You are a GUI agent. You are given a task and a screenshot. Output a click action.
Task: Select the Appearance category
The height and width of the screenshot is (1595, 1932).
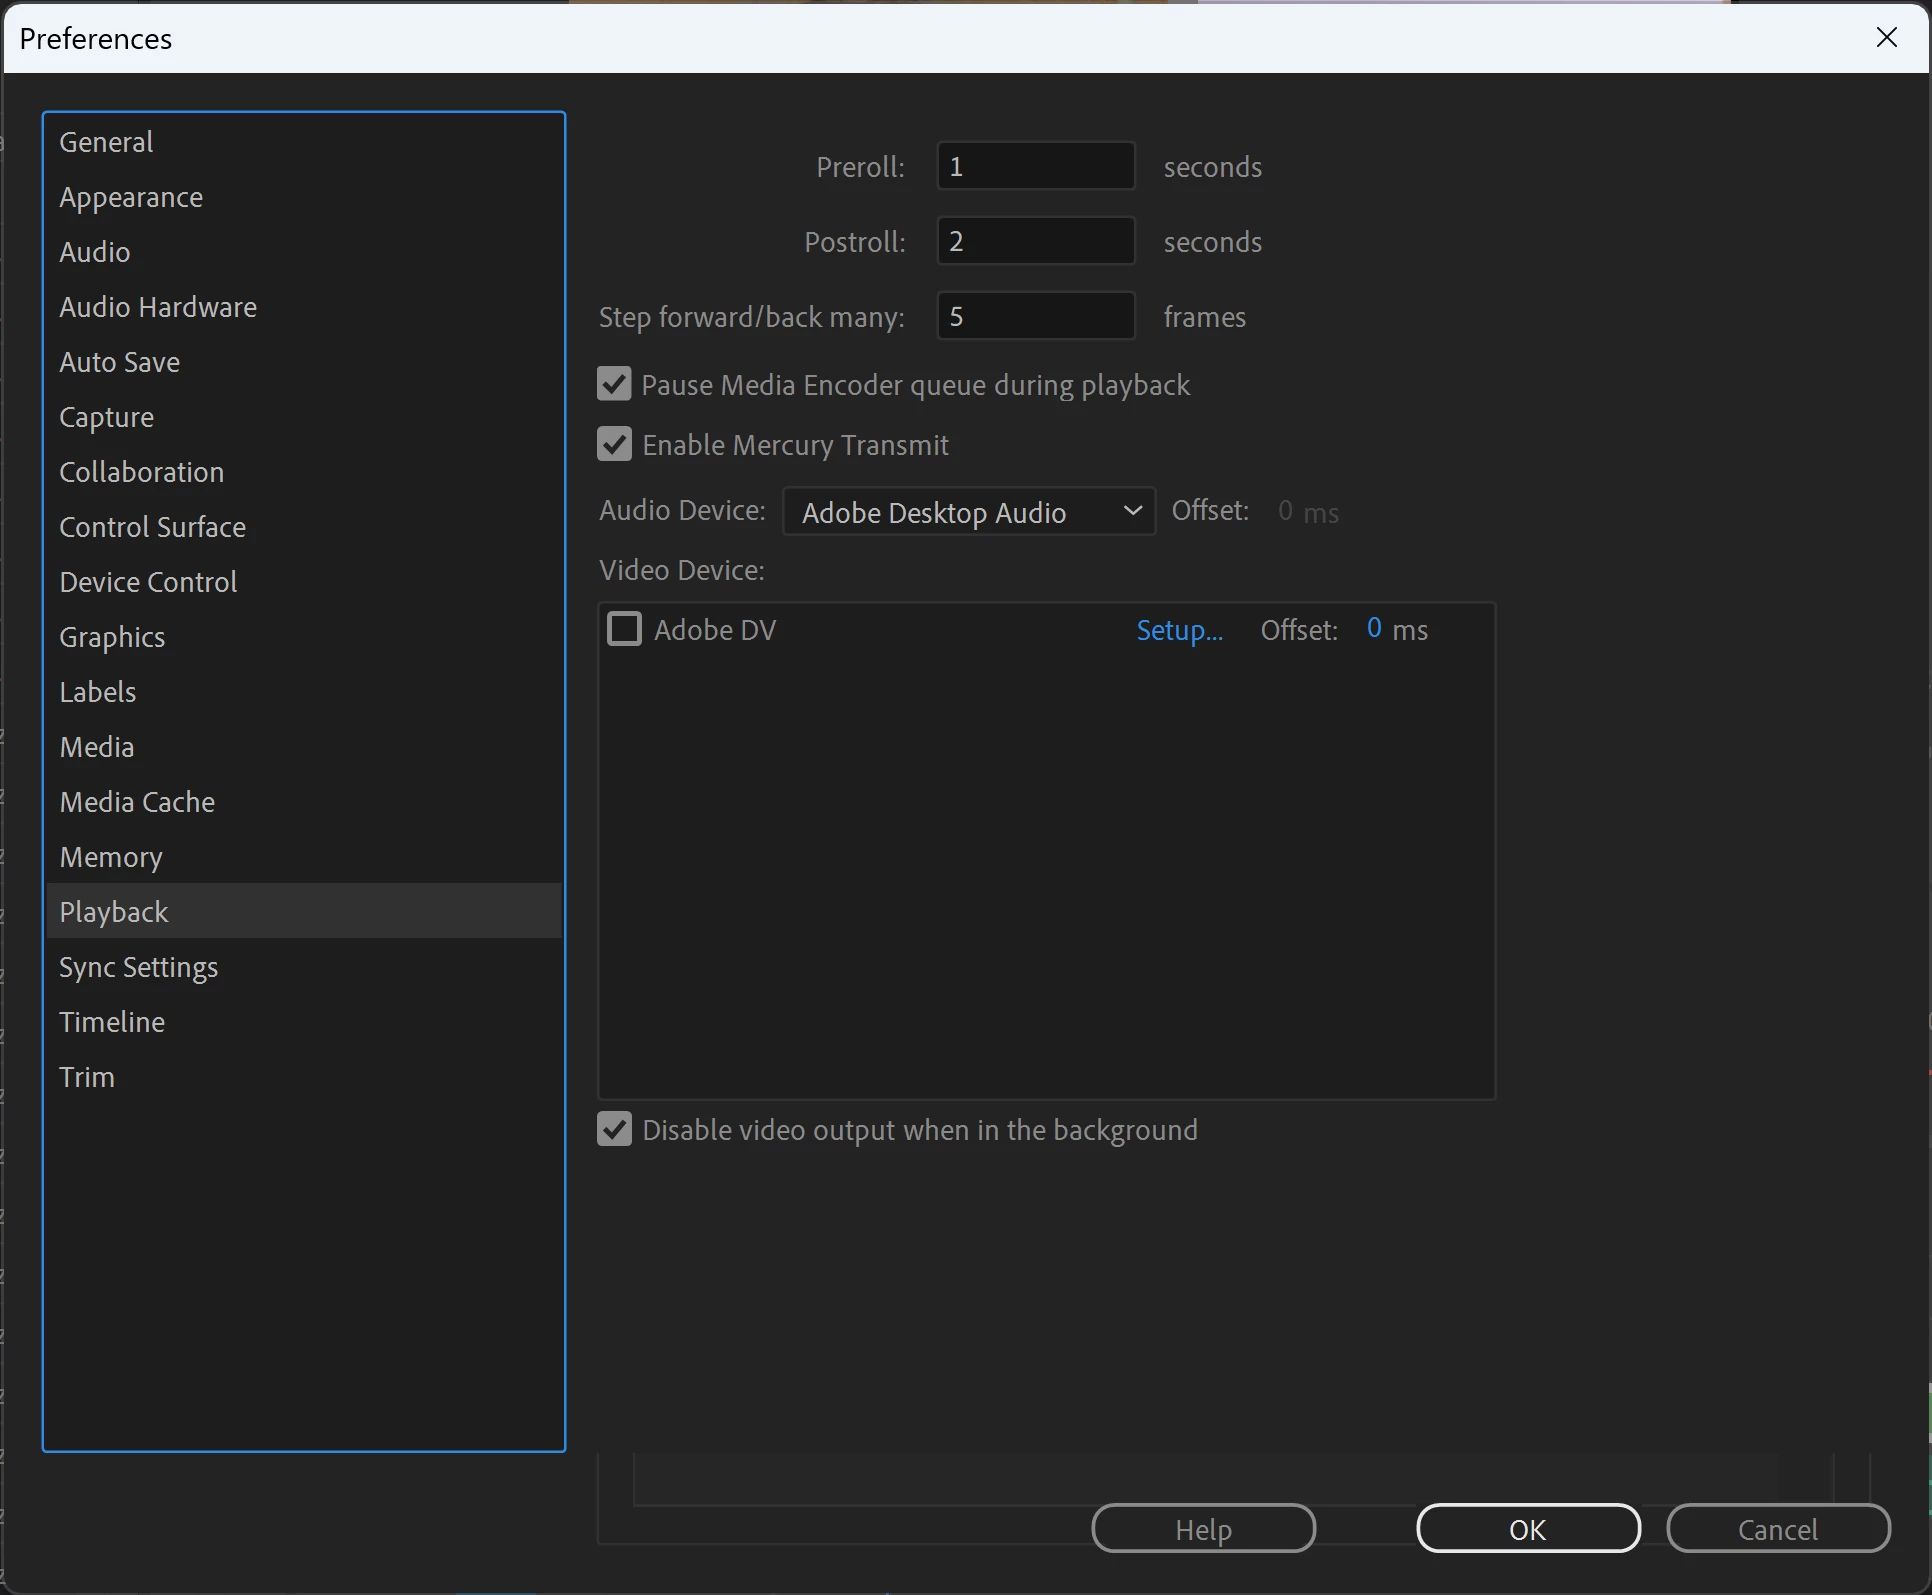tap(131, 197)
